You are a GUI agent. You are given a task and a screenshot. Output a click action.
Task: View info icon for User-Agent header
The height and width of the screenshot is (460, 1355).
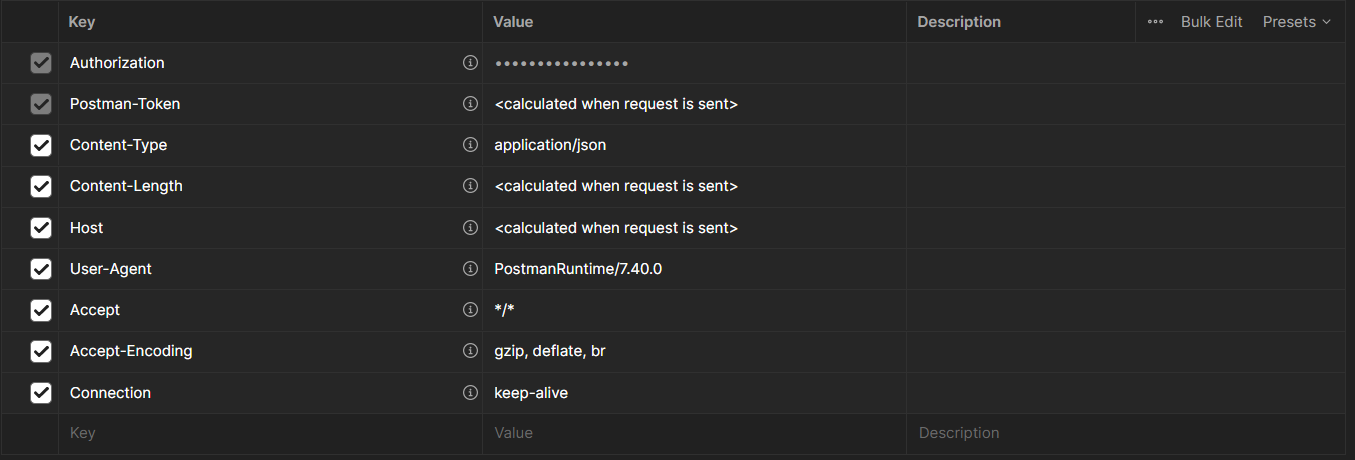point(470,269)
